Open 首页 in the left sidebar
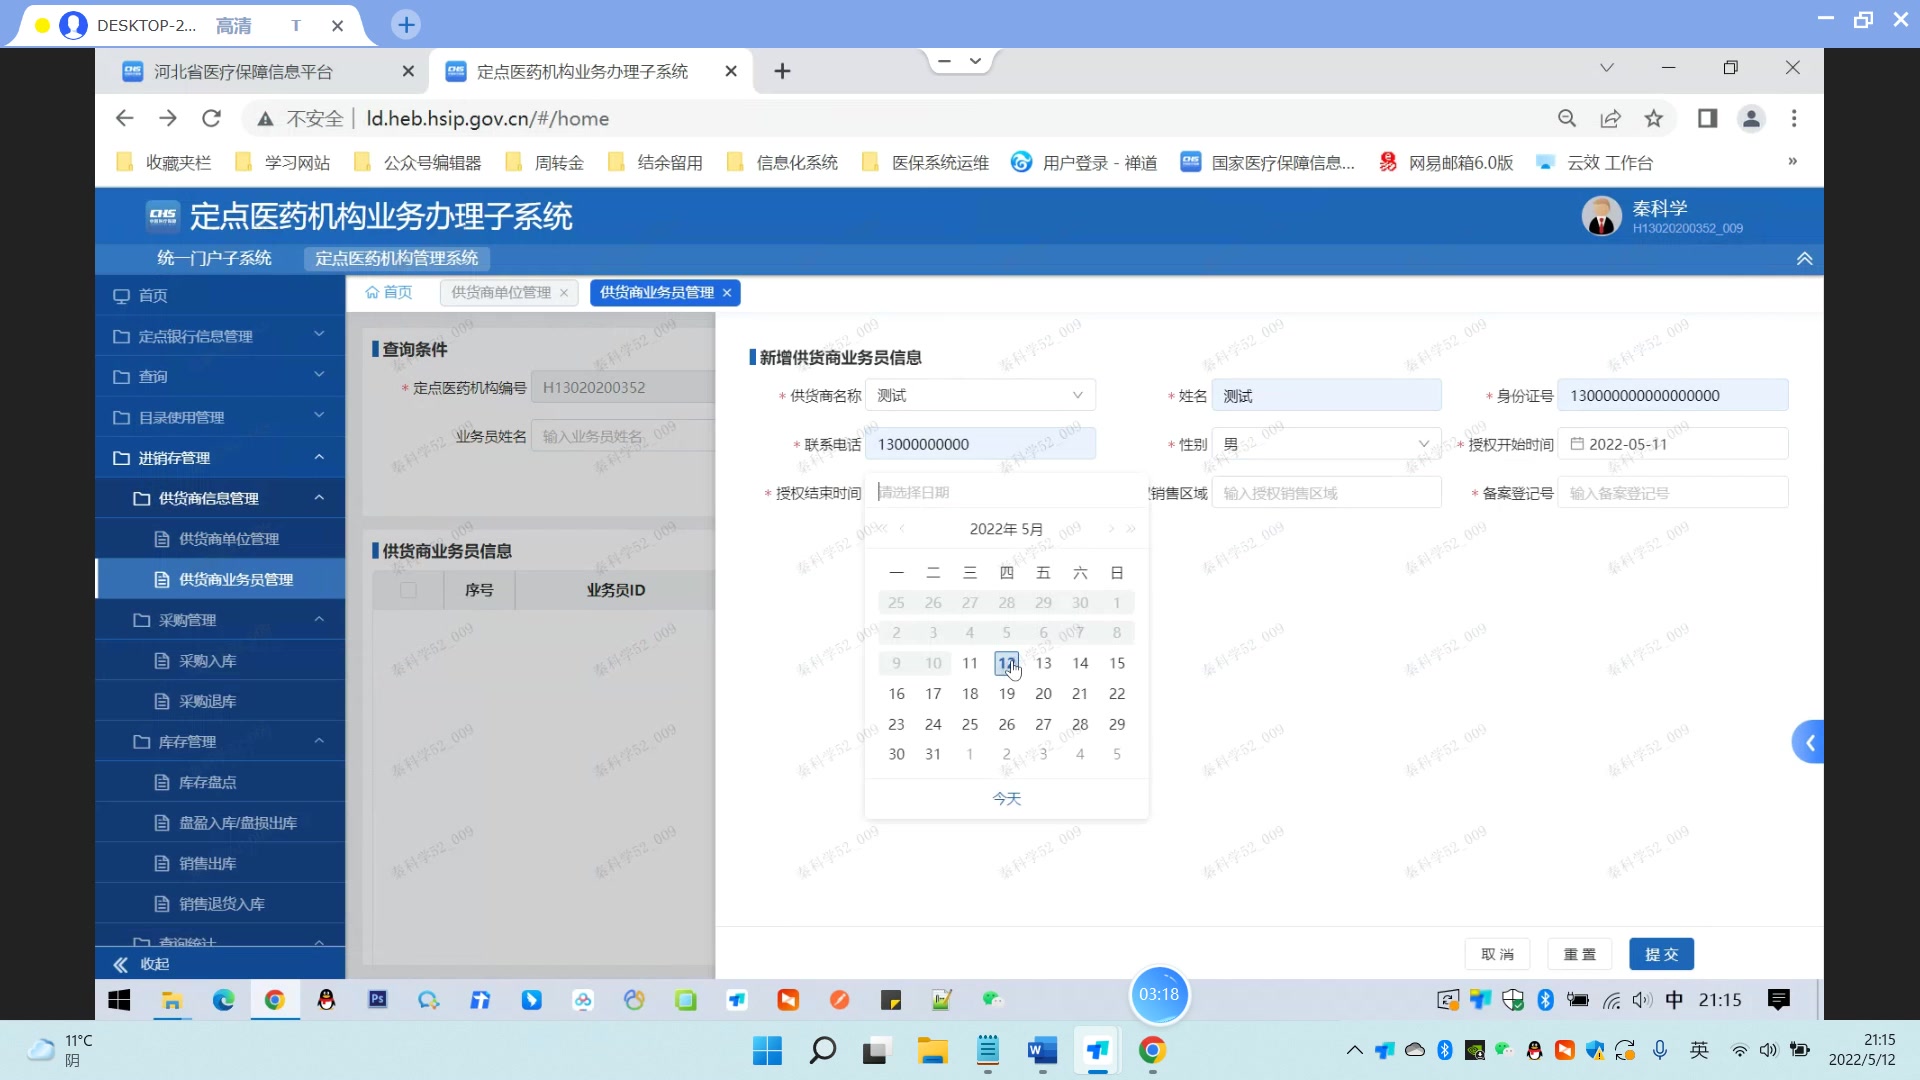Image resolution: width=1920 pixels, height=1080 pixels. pos(220,296)
